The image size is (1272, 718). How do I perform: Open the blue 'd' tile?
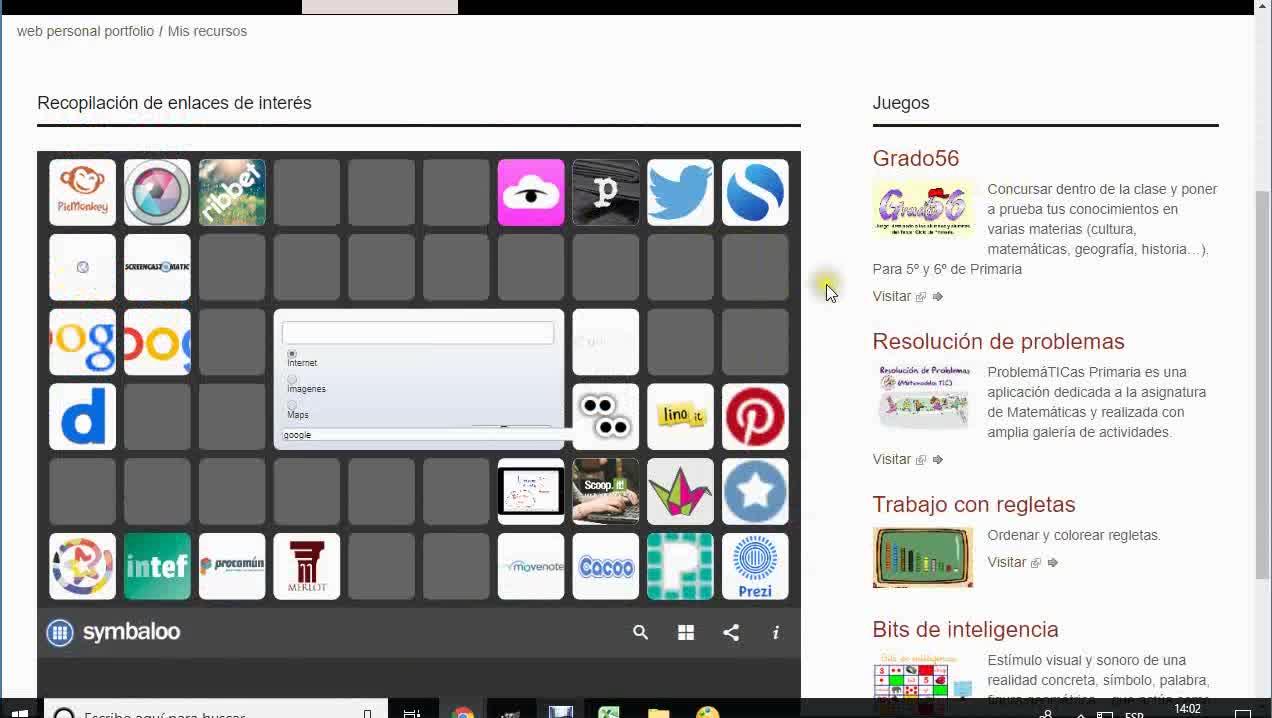point(82,417)
